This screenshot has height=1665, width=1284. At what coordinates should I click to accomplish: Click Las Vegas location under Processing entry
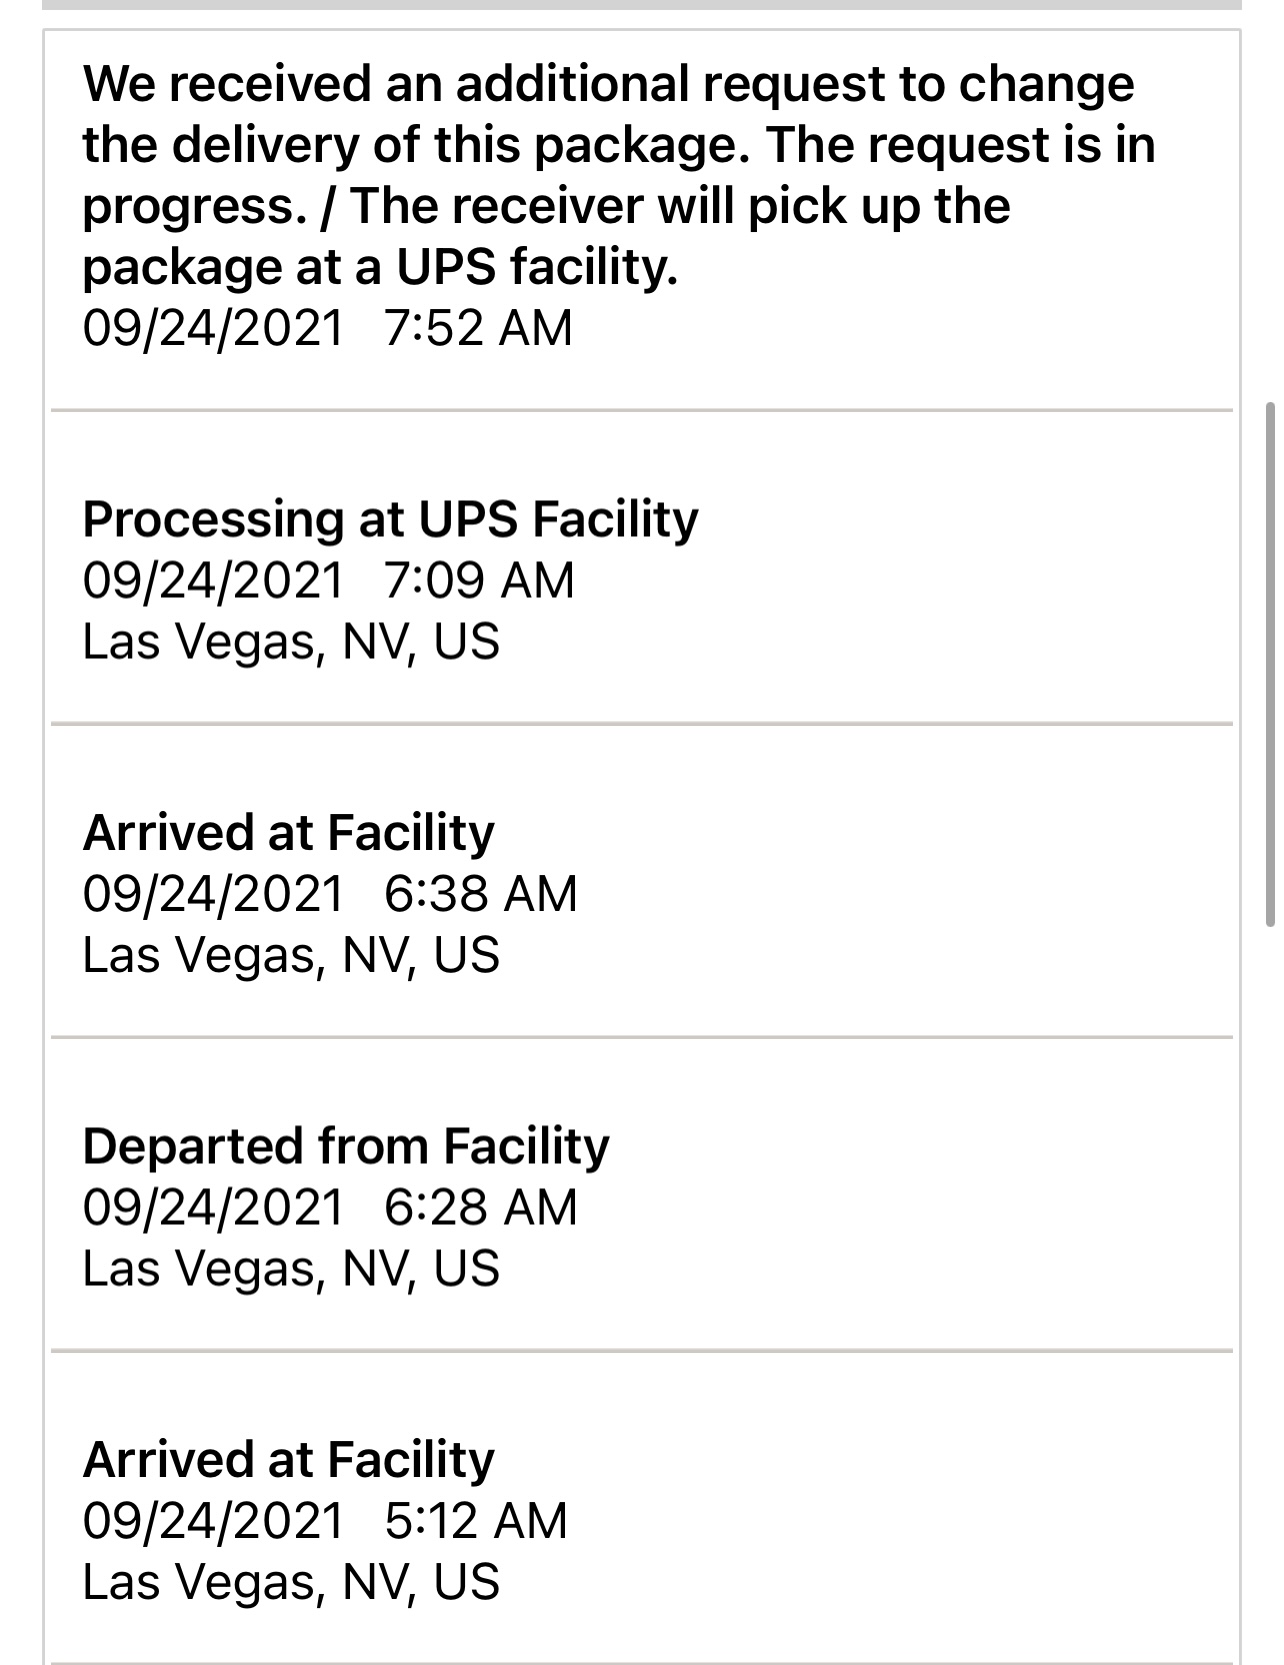(x=291, y=642)
